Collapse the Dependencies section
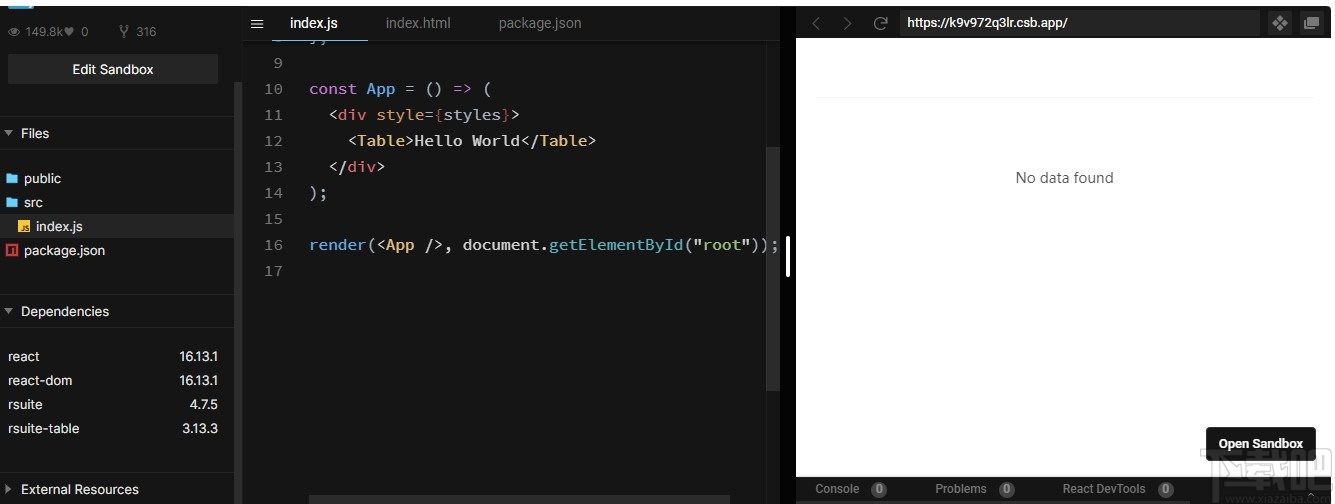The width and height of the screenshot is (1335, 504). tap(9, 311)
